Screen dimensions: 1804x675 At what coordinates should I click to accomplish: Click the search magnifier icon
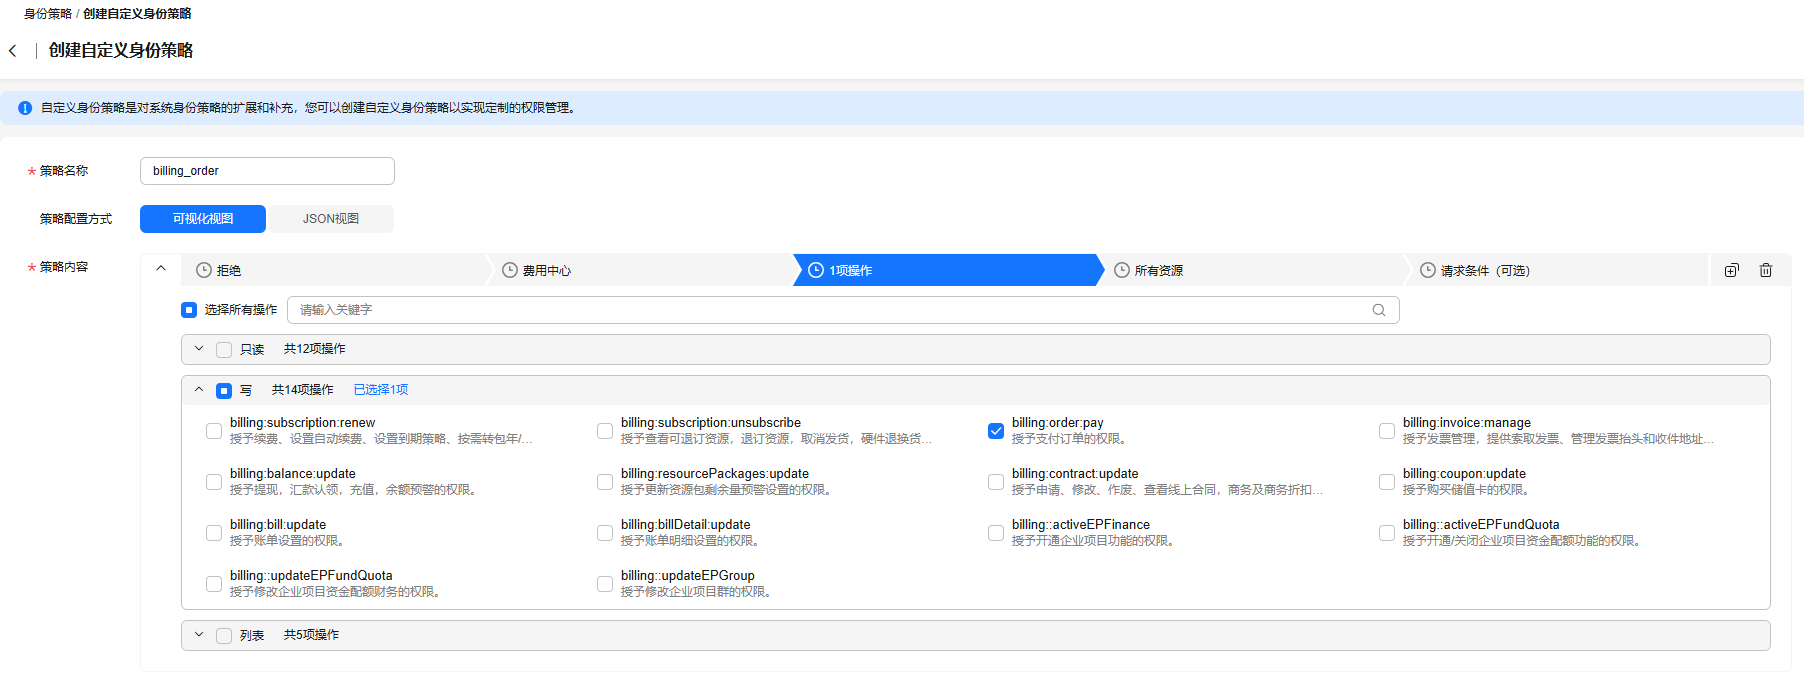click(x=1379, y=310)
